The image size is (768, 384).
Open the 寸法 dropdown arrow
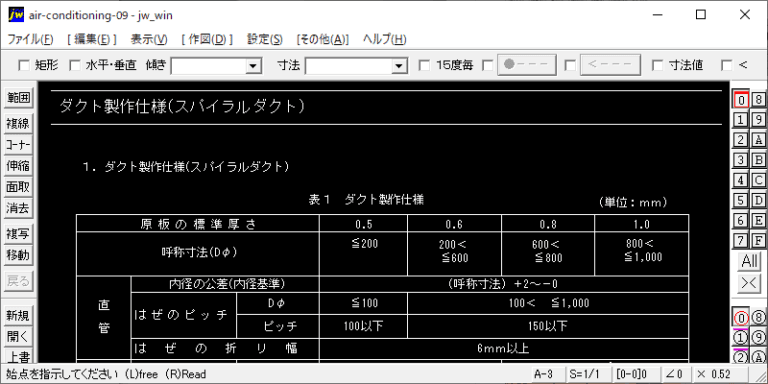click(400, 66)
